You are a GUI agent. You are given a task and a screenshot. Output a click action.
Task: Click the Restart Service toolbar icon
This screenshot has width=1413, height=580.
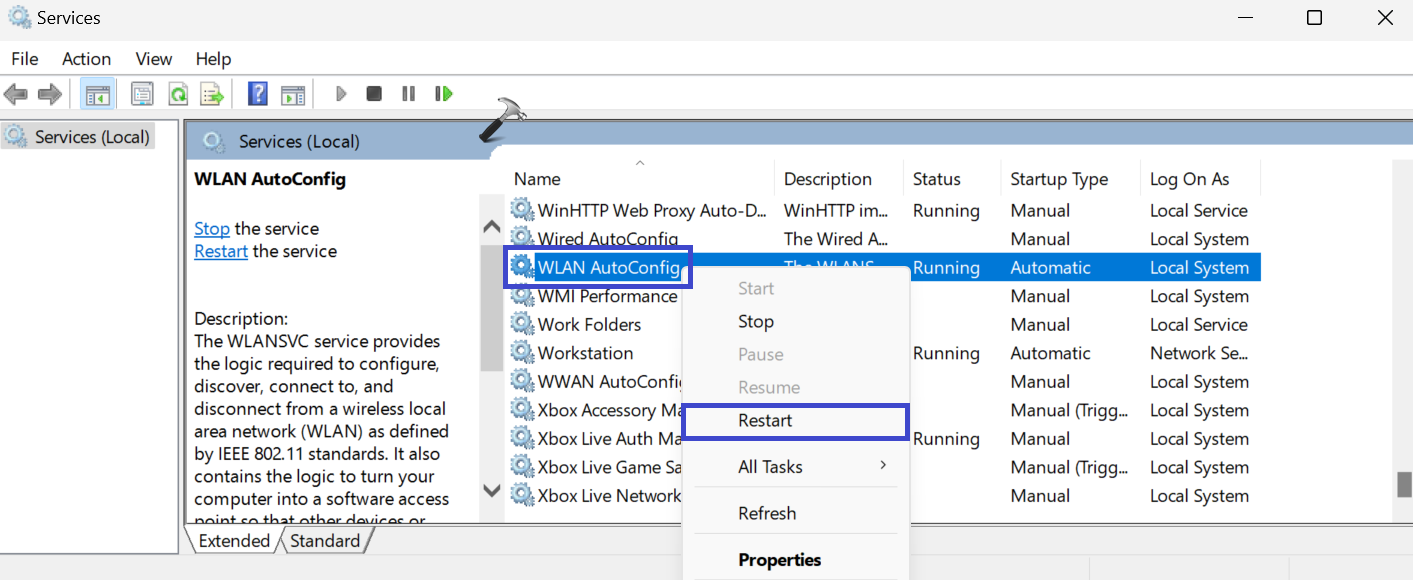443,94
